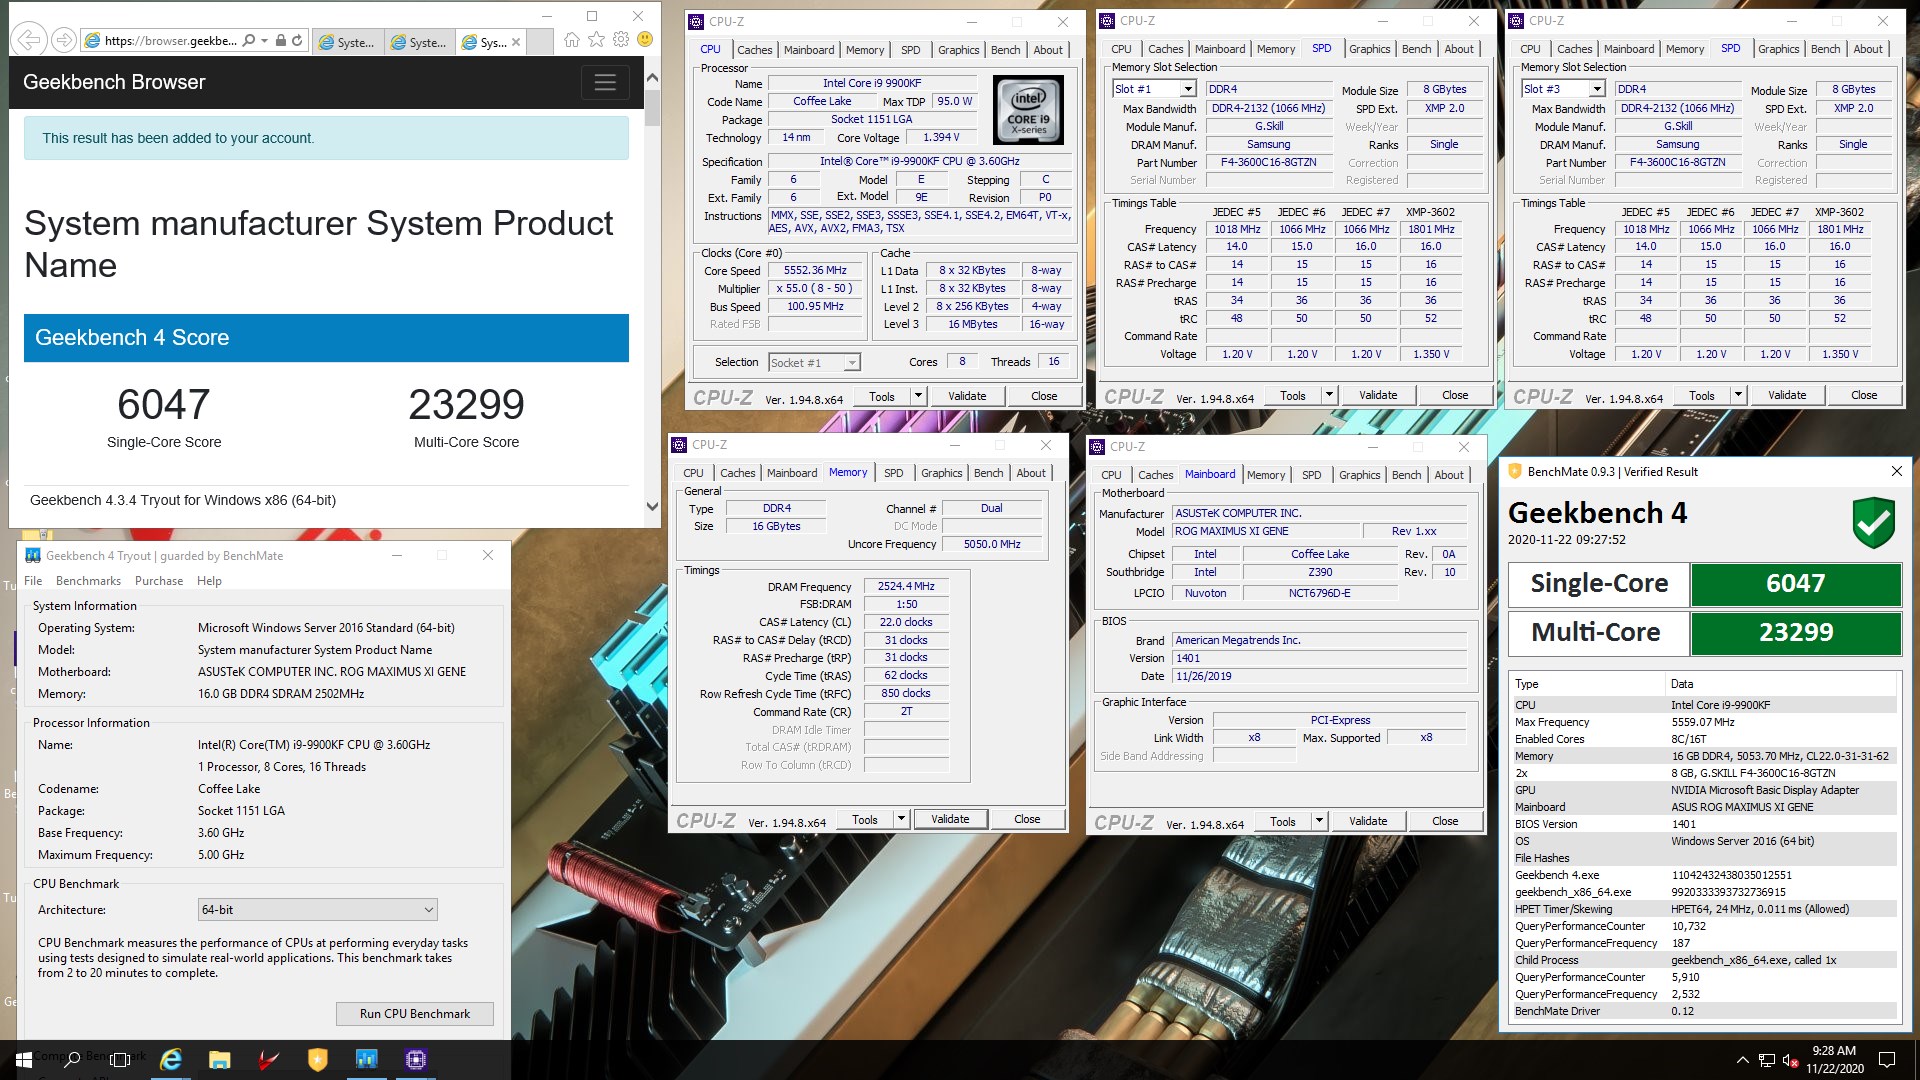Click the Multi-Core score 23299 in BenchMate
Image resolution: width=1920 pixels, height=1080 pixels.
(1796, 633)
